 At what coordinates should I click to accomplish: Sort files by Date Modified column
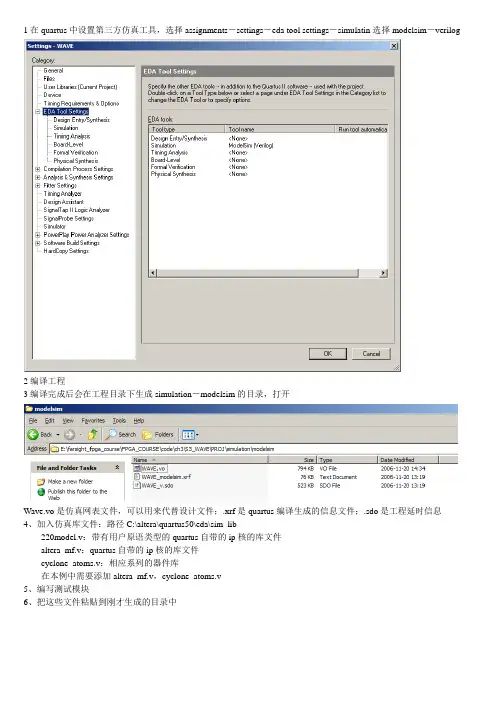click(408, 460)
